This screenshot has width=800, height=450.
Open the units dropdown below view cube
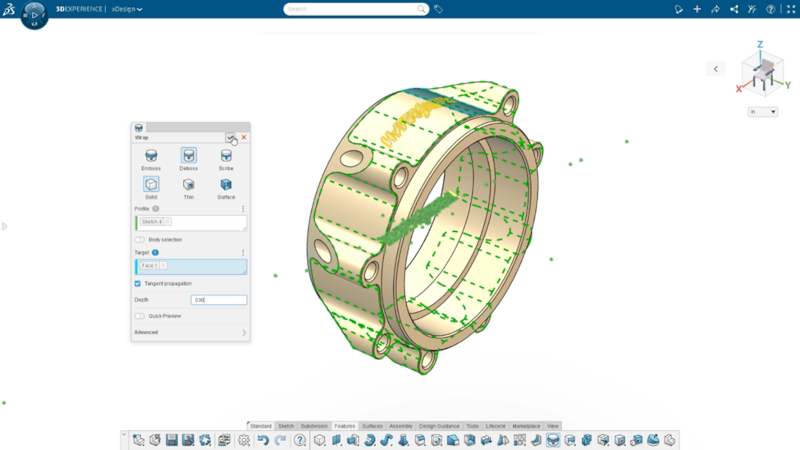click(762, 112)
